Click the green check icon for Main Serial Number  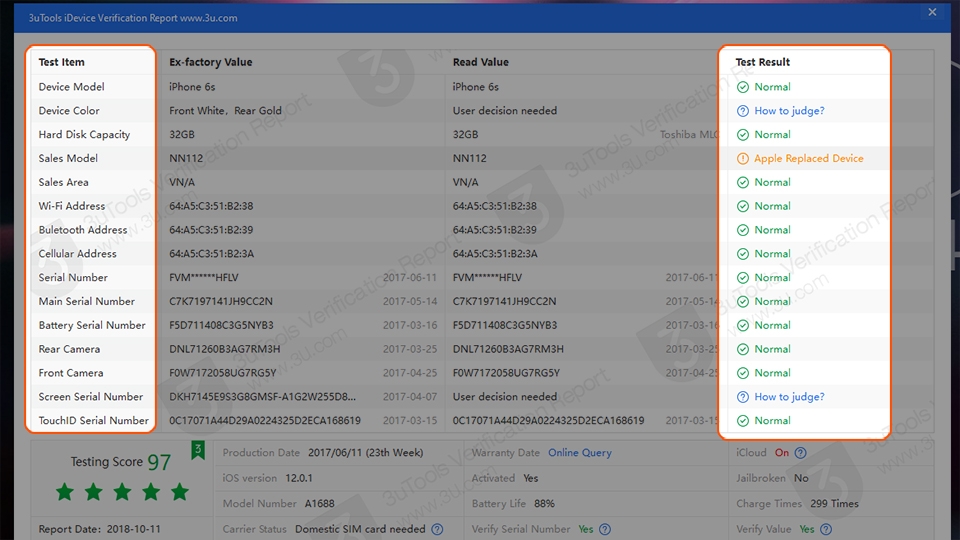pos(743,302)
